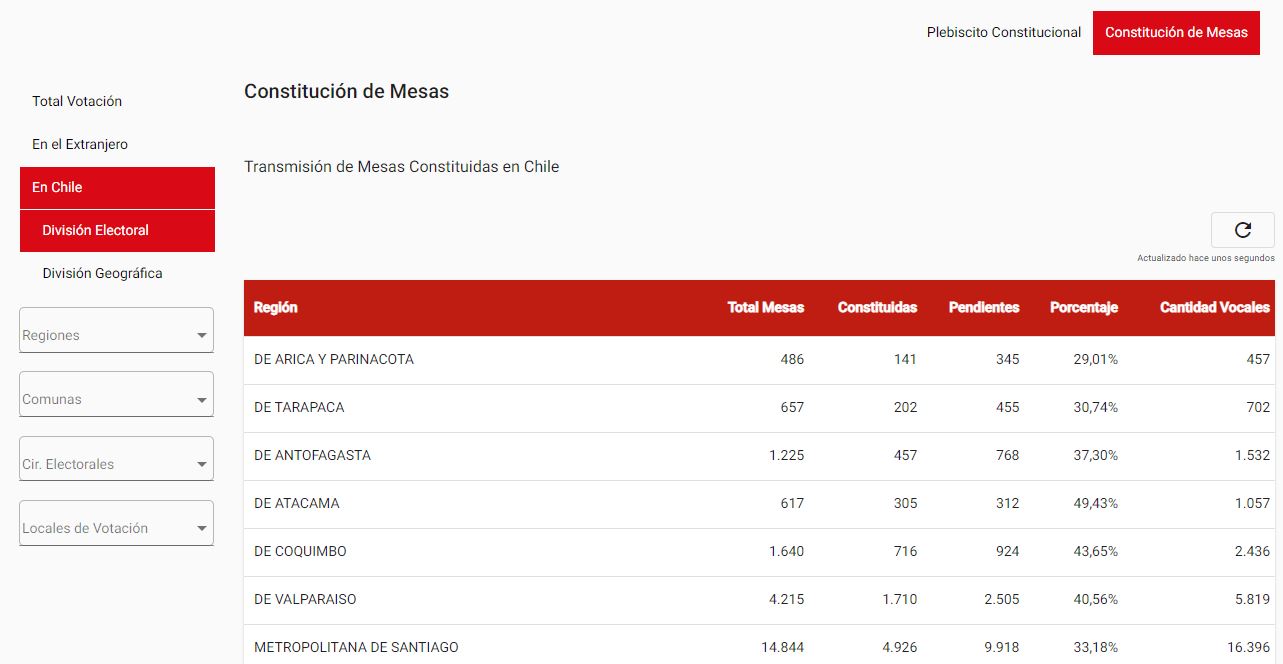This screenshot has height=664, width=1283.
Task: Click the Región column header
Action: pos(276,307)
